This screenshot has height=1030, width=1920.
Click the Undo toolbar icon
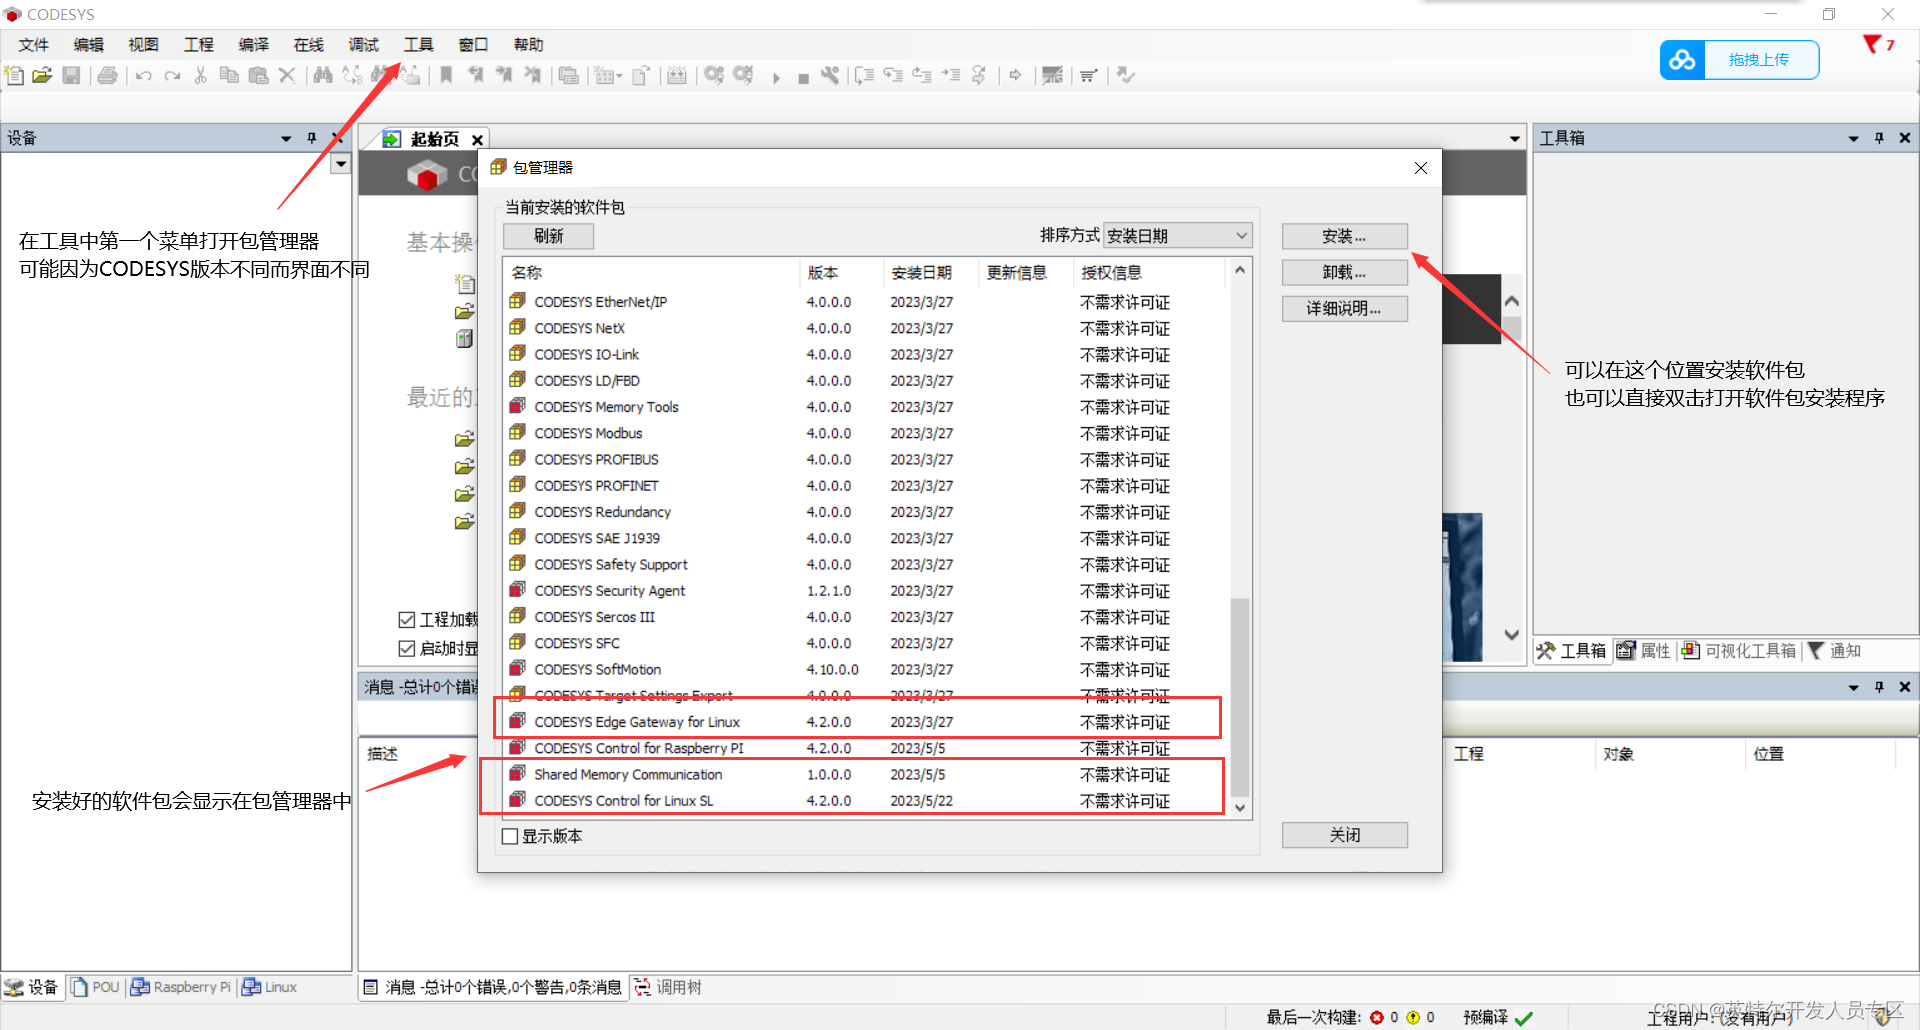tap(144, 76)
